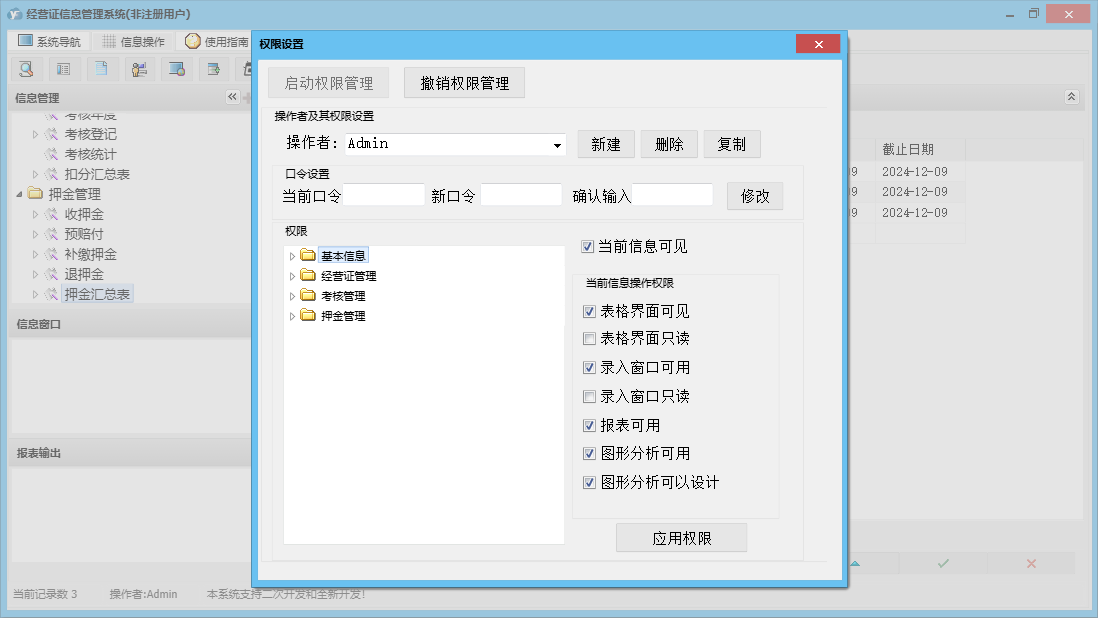The width and height of the screenshot is (1098, 618).
Task: Click the search/query toolbar icon with magnifier
Action: click(x=27, y=69)
